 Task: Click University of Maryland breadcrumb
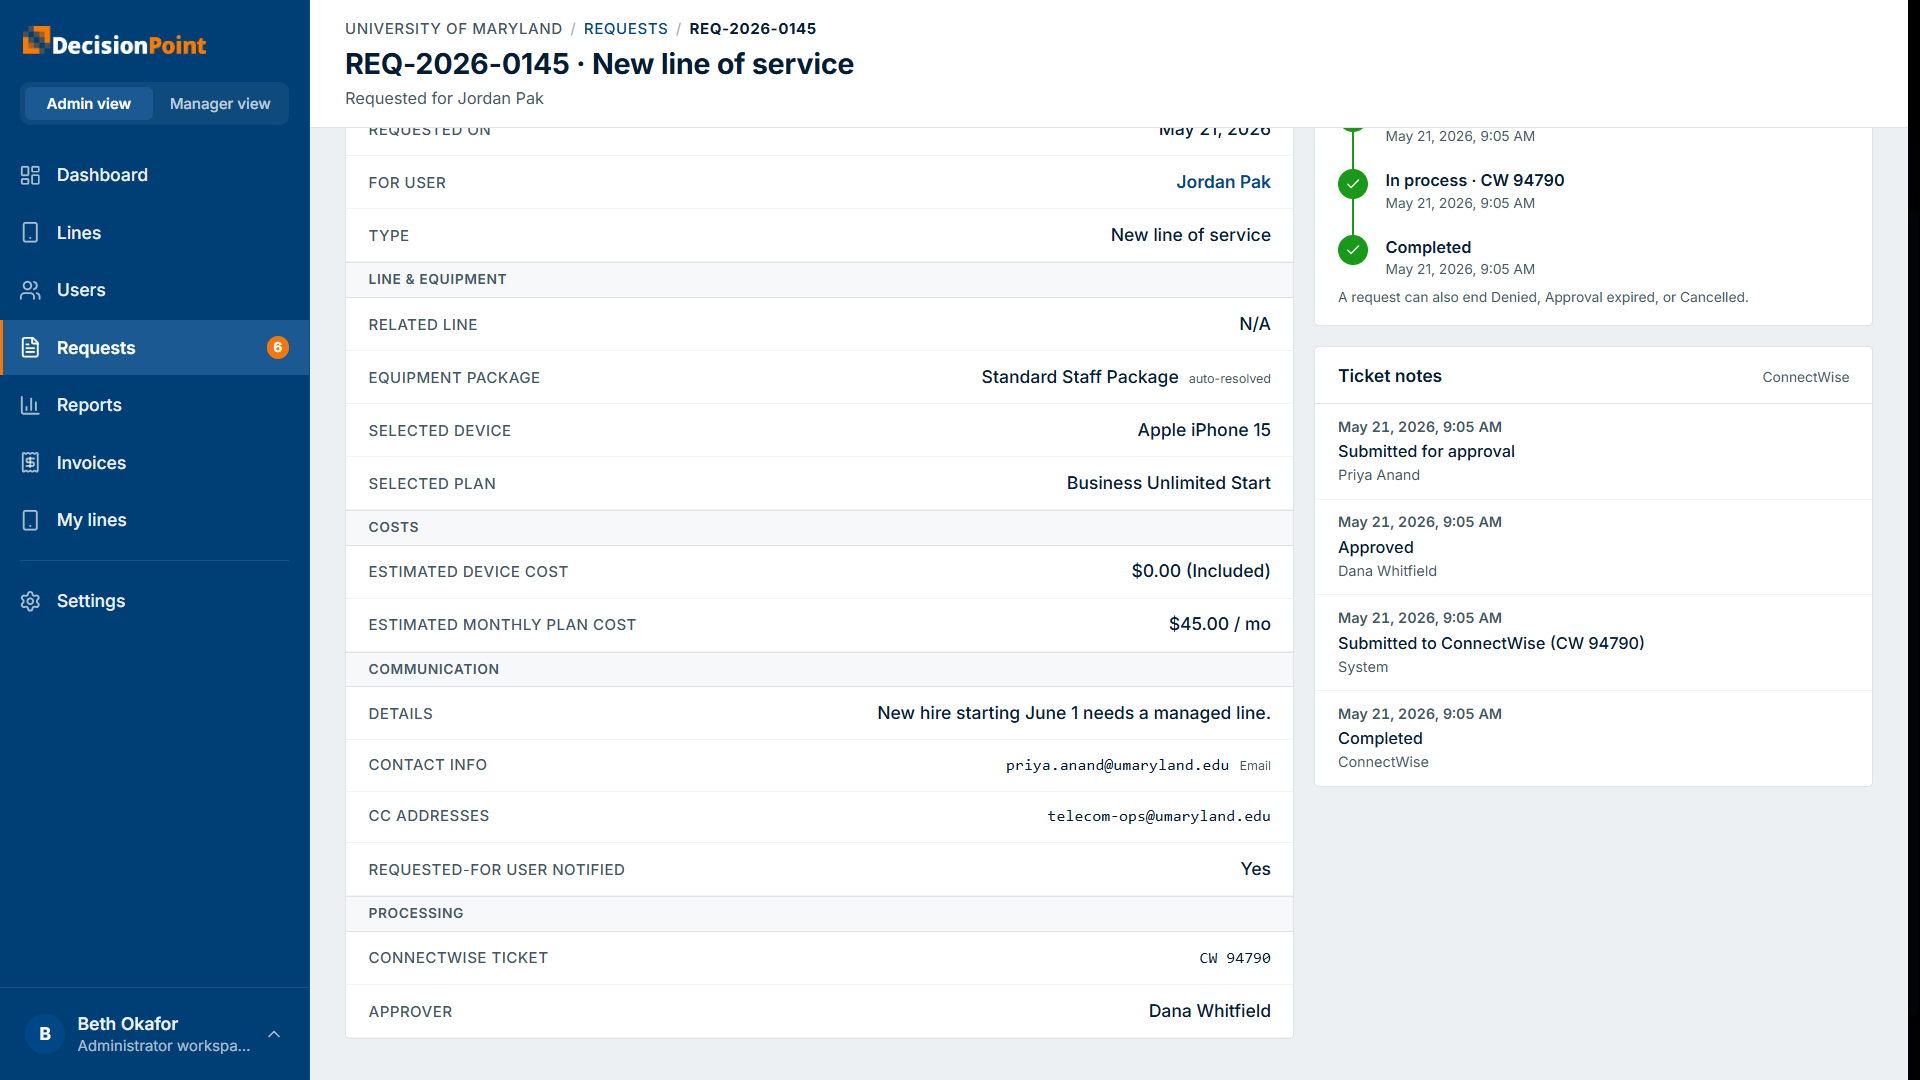point(453,29)
